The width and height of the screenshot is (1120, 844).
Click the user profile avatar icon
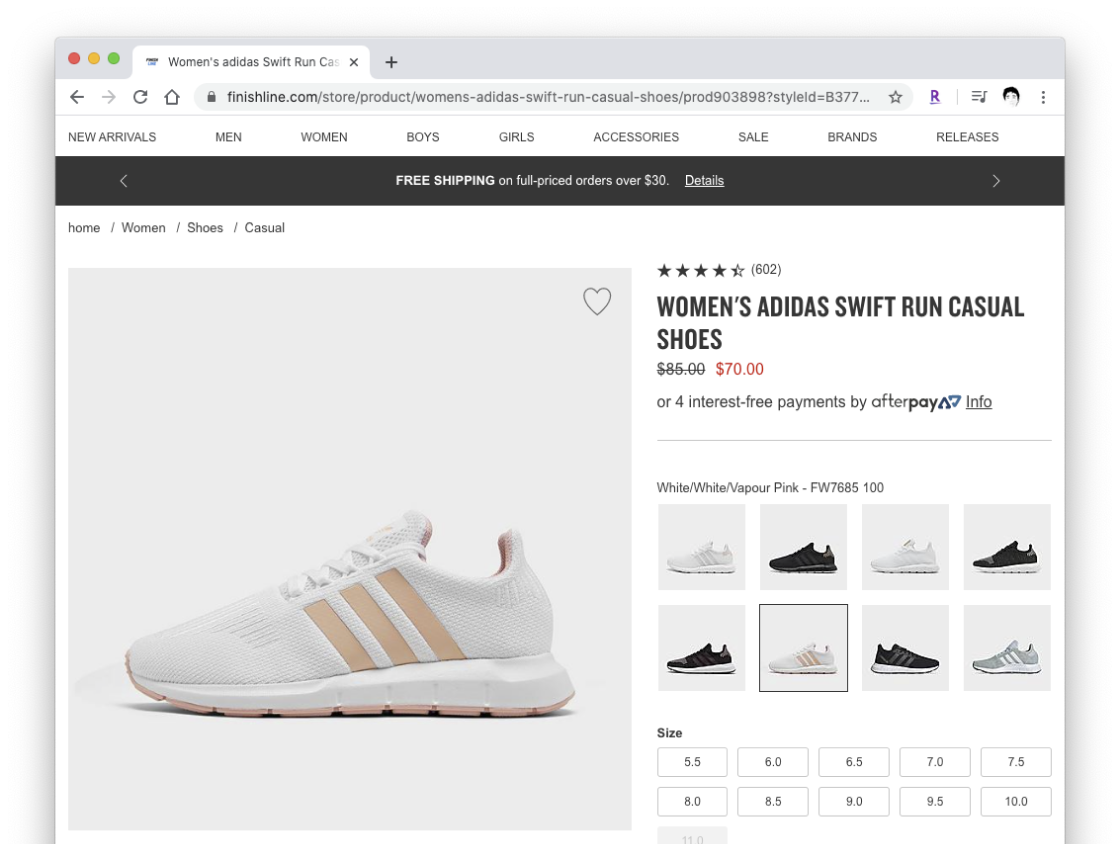click(x=1011, y=97)
